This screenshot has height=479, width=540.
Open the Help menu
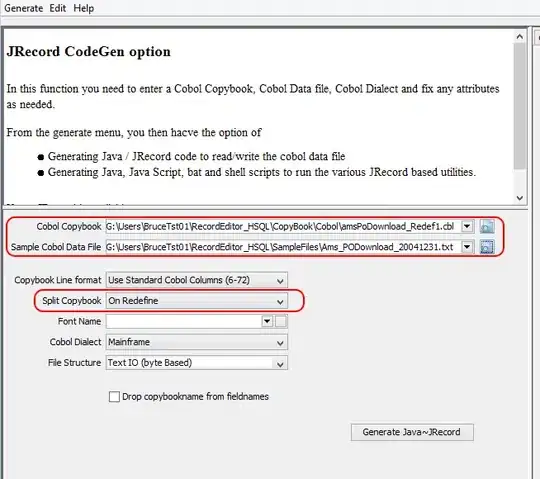click(x=83, y=8)
